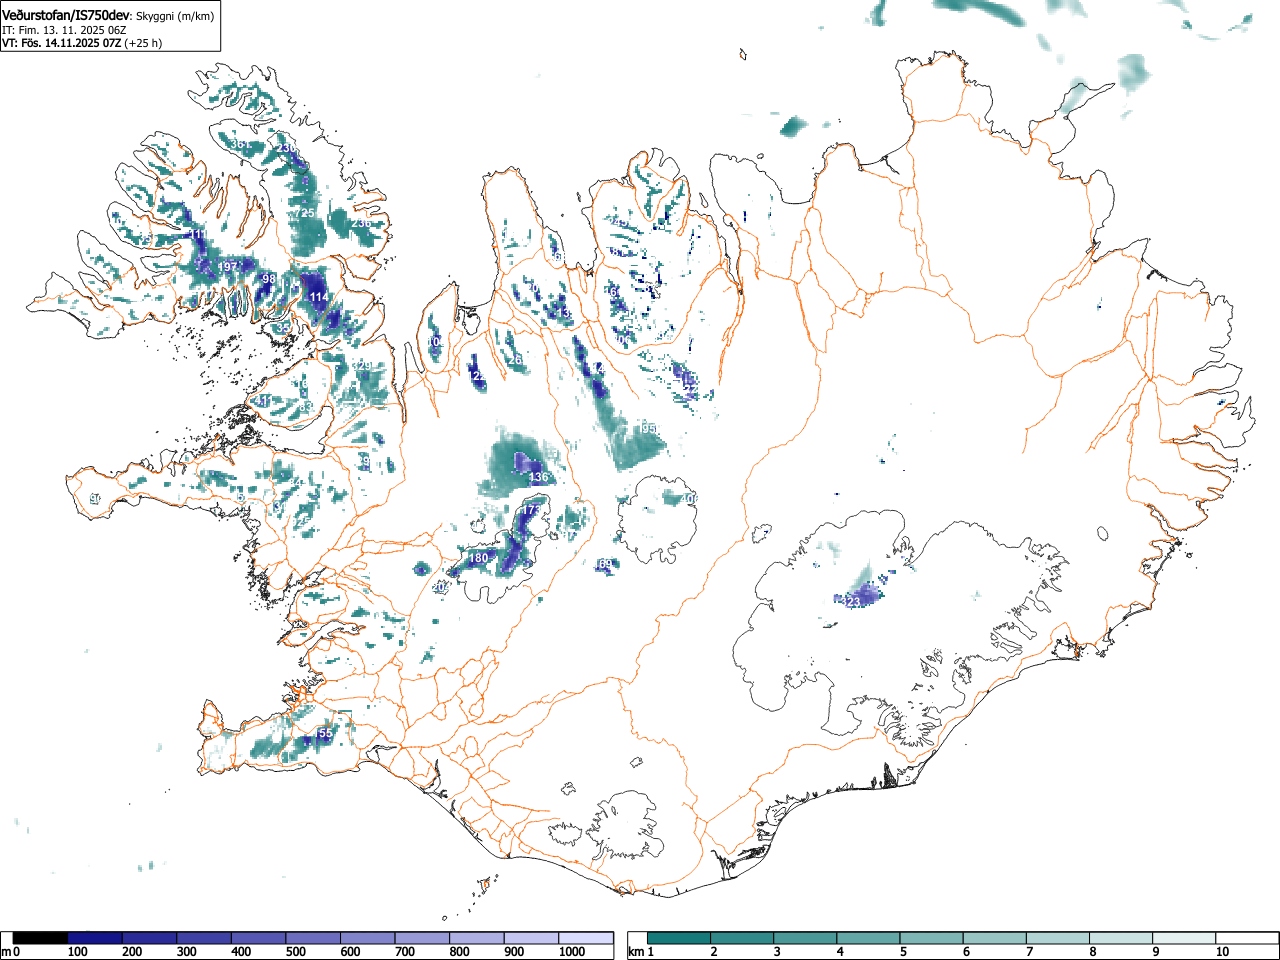The height and width of the screenshot is (960, 1280).
Task: Click the 136 visibility value on the map
Action: pyautogui.click(x=538, y=478)
